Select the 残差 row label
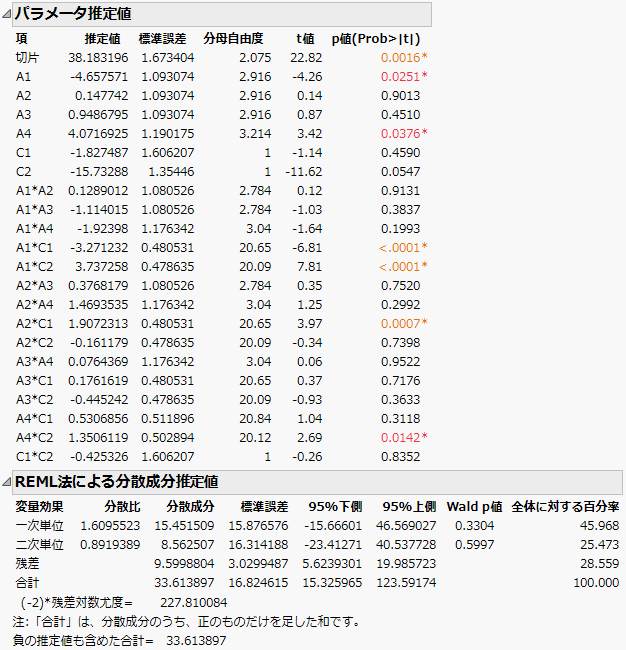 27,564
